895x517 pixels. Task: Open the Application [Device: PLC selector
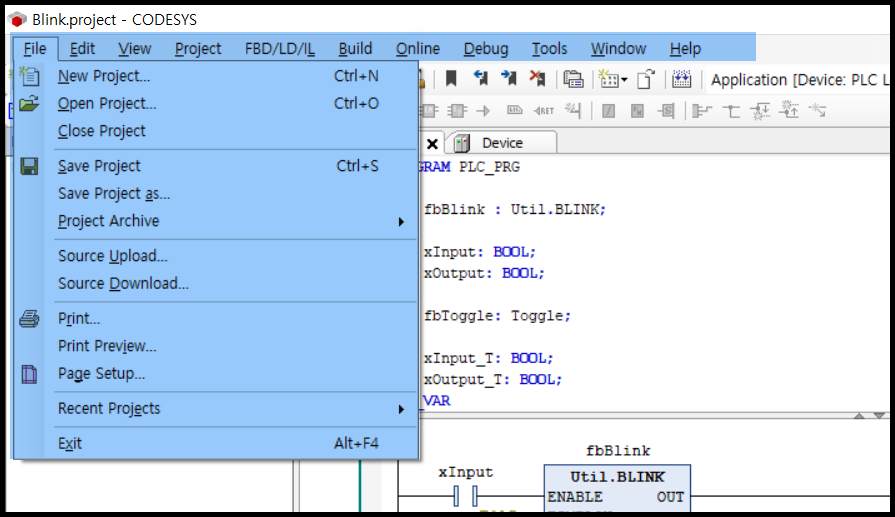tap(800, 80)
